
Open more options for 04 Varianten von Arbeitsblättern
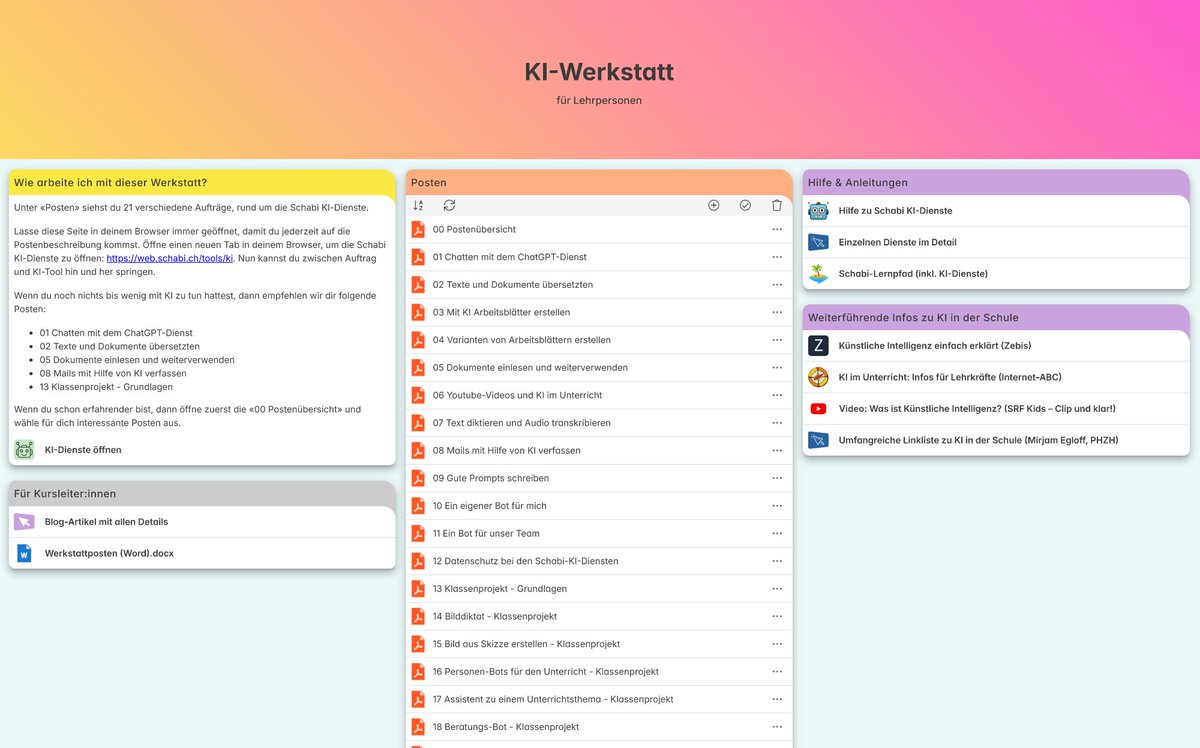[777, 340]
